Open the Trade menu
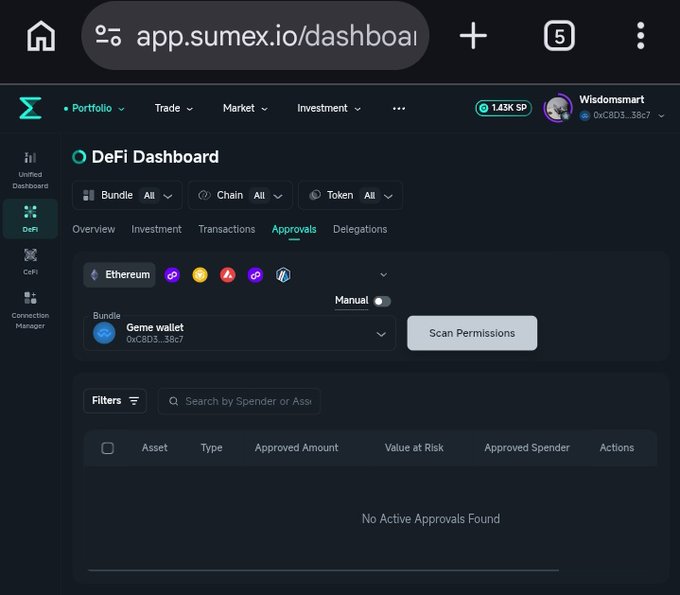680x595 pixels. pyautogui.click(x=173, y=108)
